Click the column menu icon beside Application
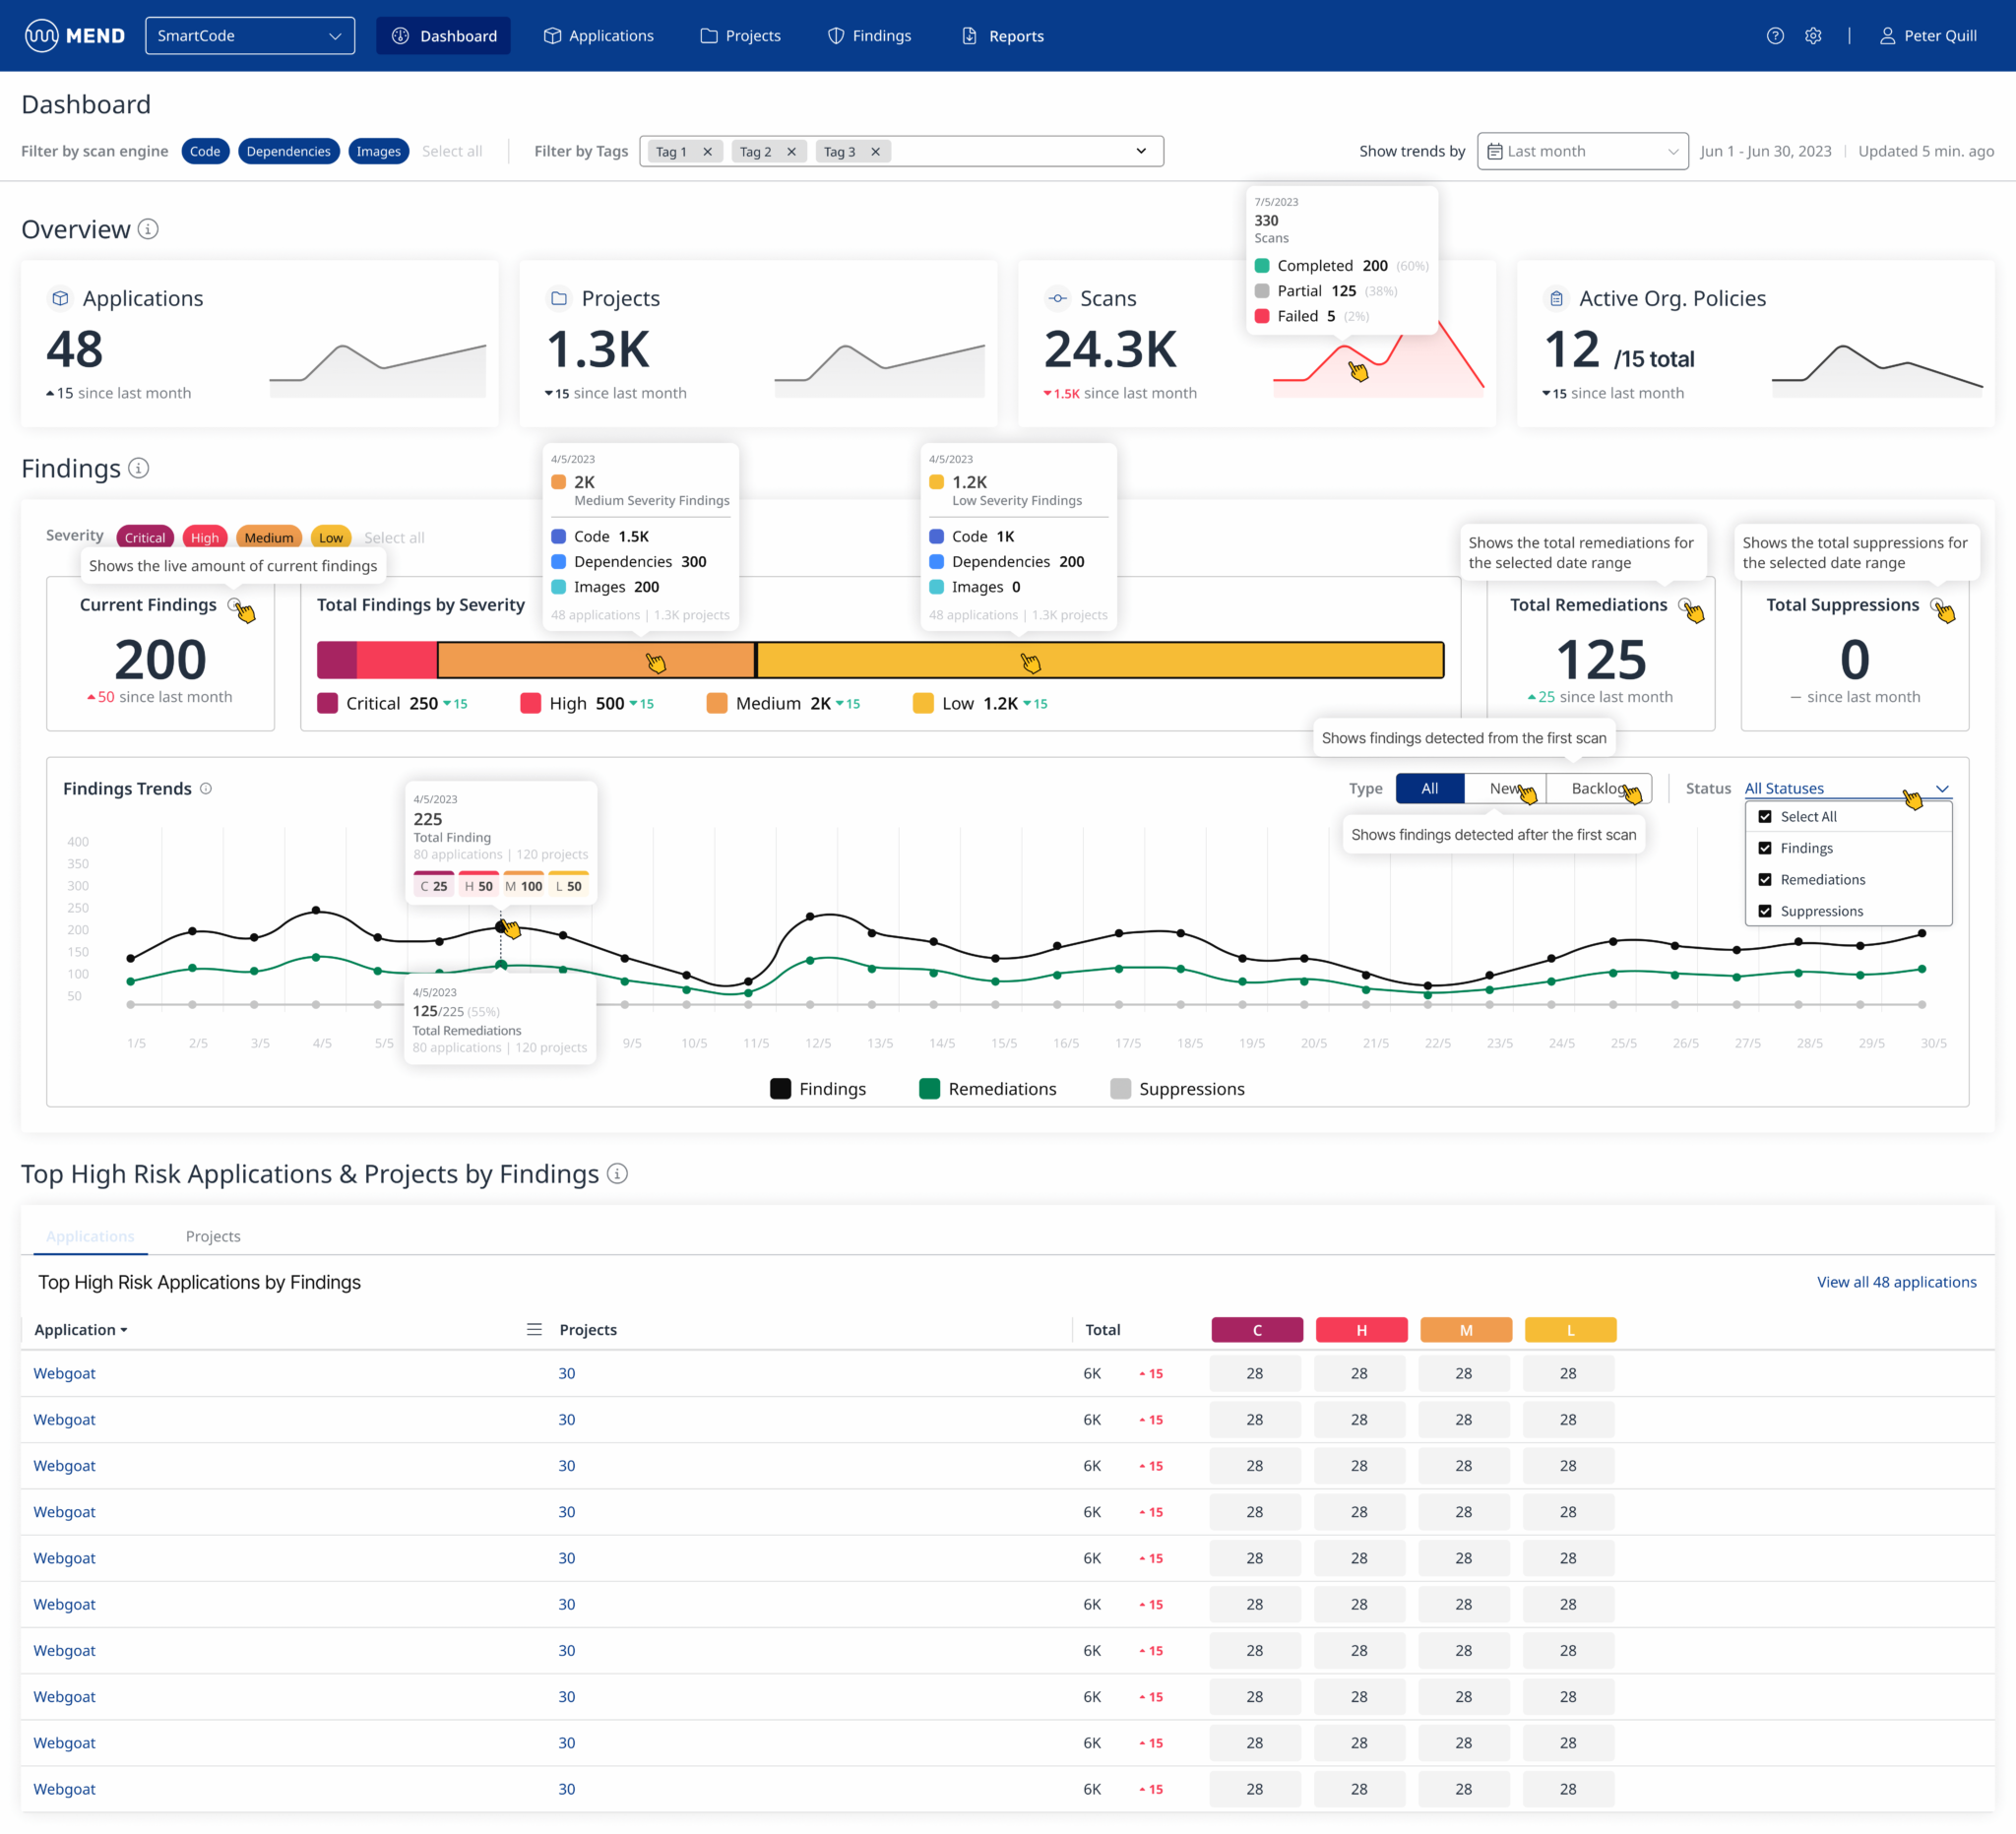Image resolution: width=2016 pixels, height=1834 pixels. pos(534,1329)
